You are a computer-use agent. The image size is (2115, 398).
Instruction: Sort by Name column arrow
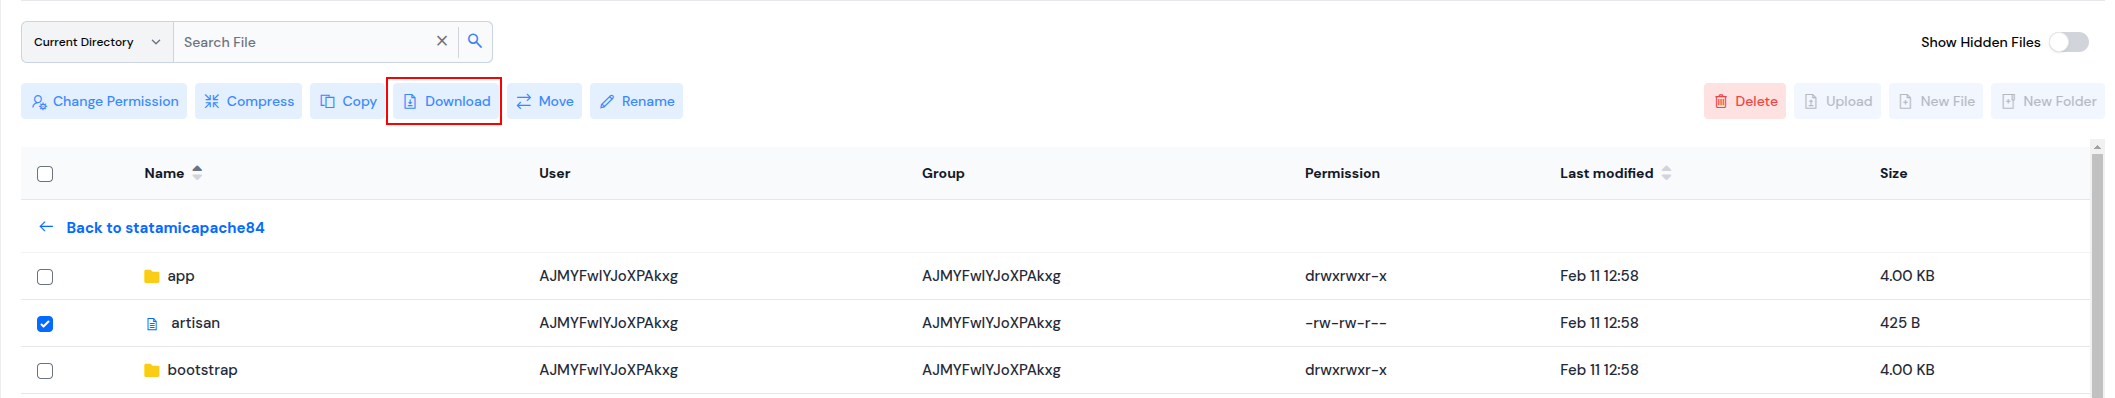(x=197, y=173)
